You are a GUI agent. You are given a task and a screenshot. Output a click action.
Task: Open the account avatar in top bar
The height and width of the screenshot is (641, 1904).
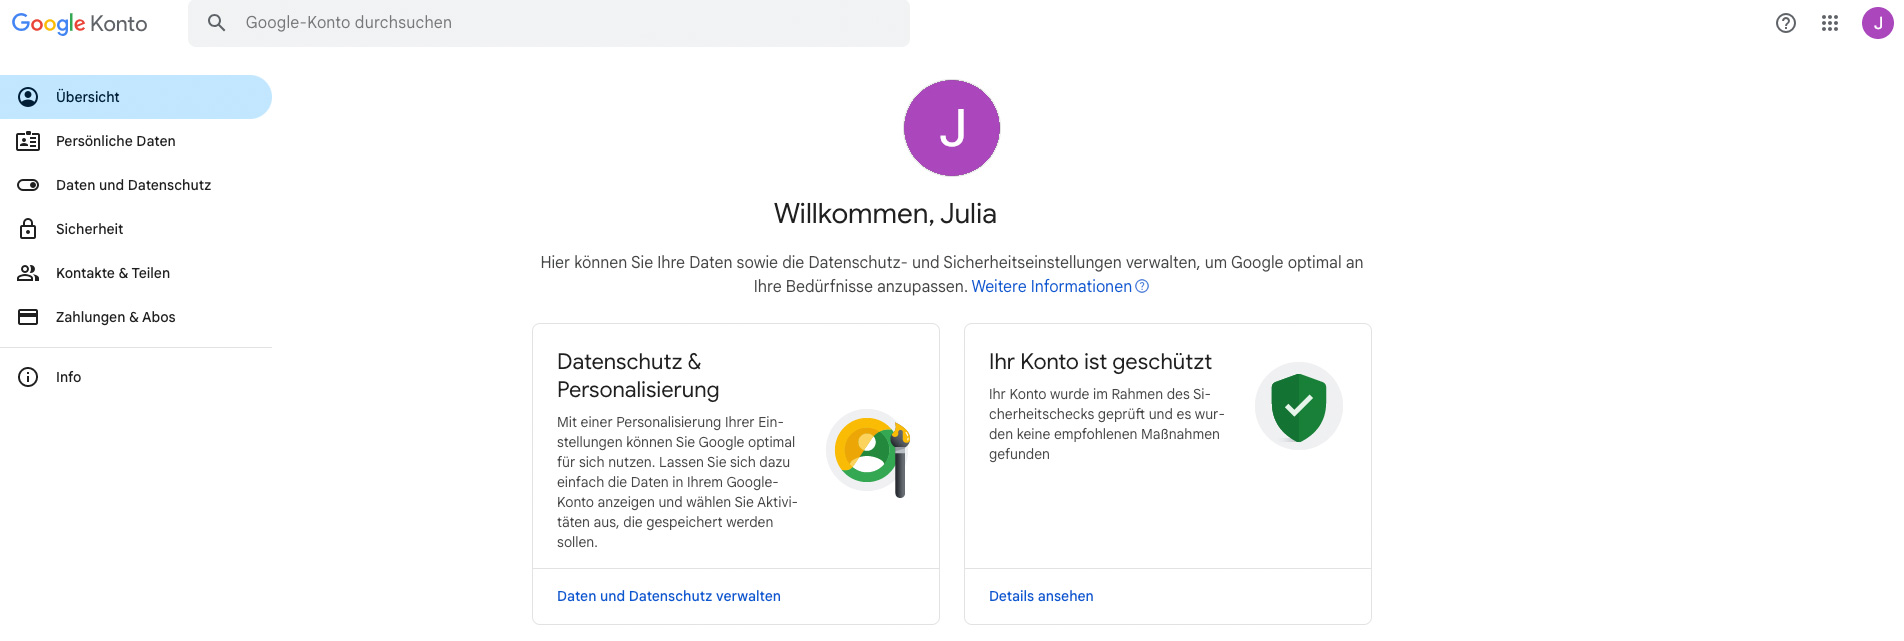[x=1878, y=23]
